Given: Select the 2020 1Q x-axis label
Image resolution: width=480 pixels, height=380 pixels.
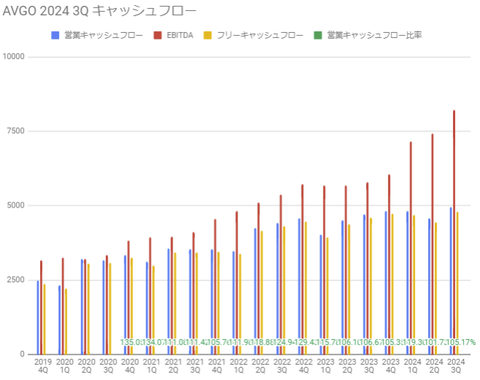Looking at the screenshot, I should click(x=65, y=366).
